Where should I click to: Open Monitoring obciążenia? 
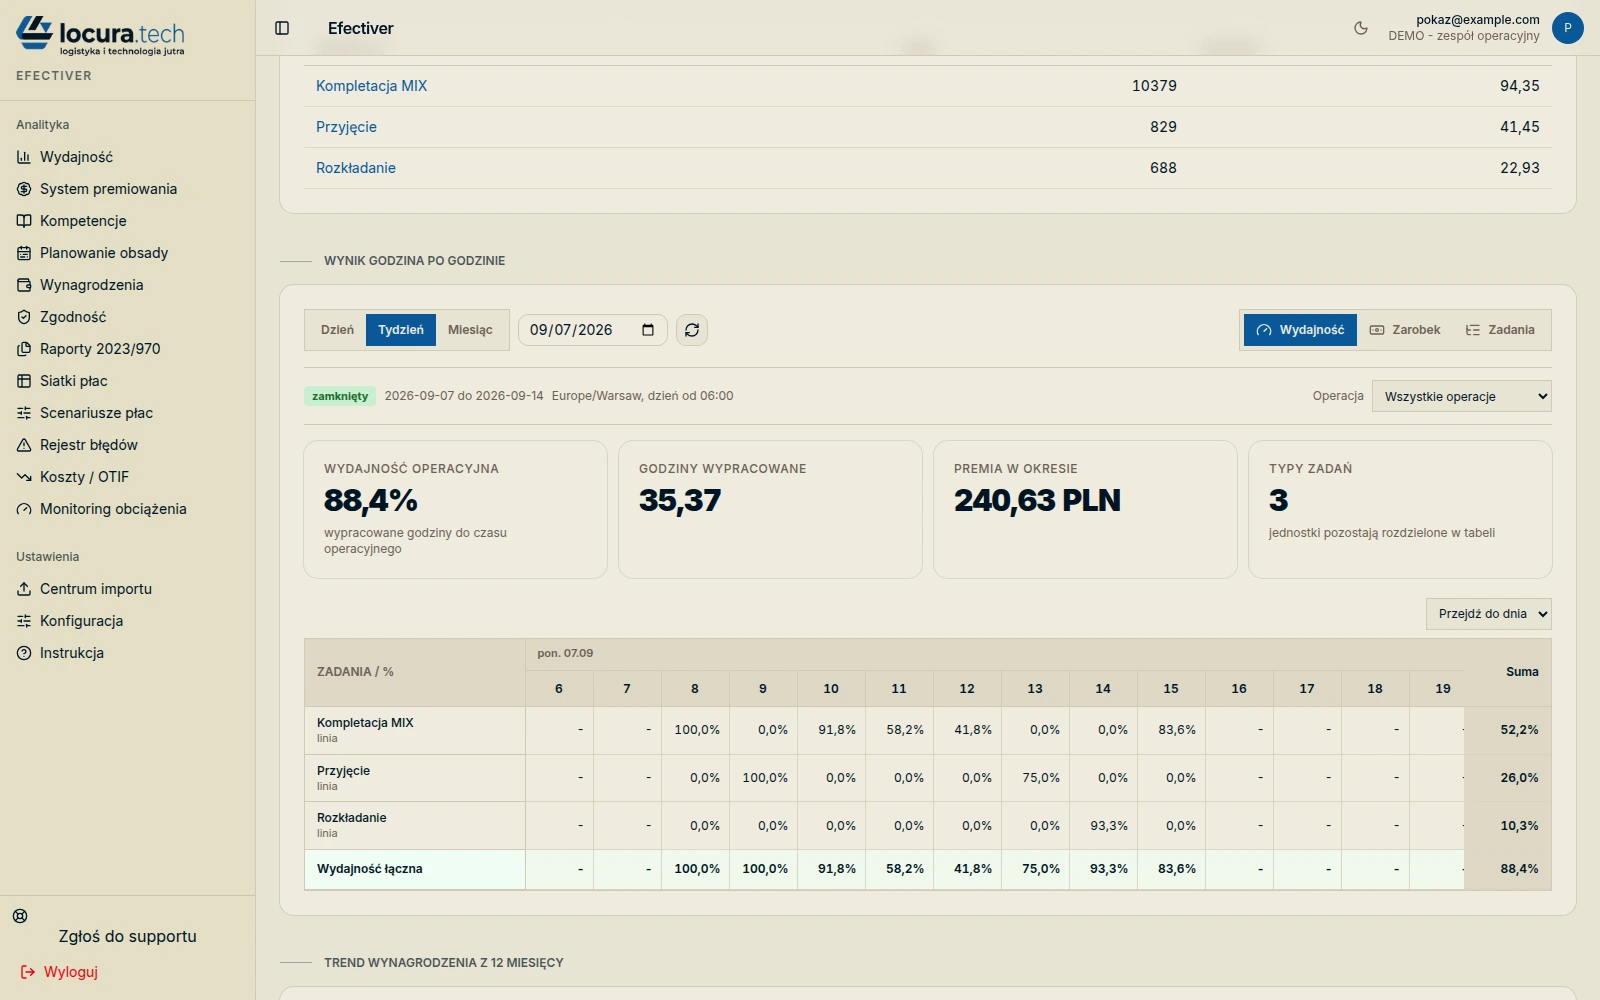(x=113, y=509)
